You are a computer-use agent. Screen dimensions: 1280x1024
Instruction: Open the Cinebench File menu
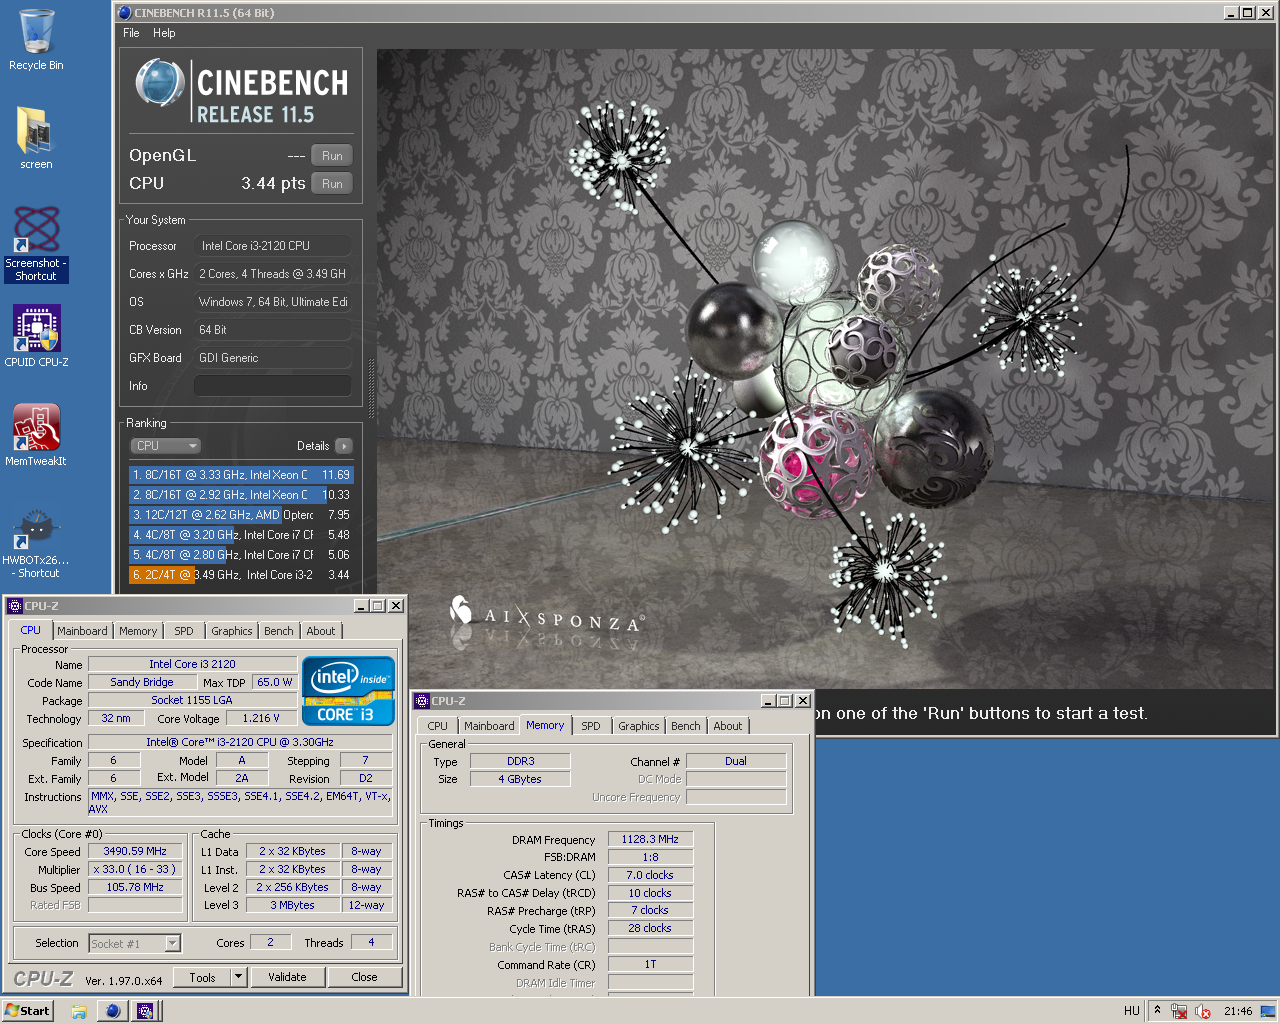pos(131,33)
